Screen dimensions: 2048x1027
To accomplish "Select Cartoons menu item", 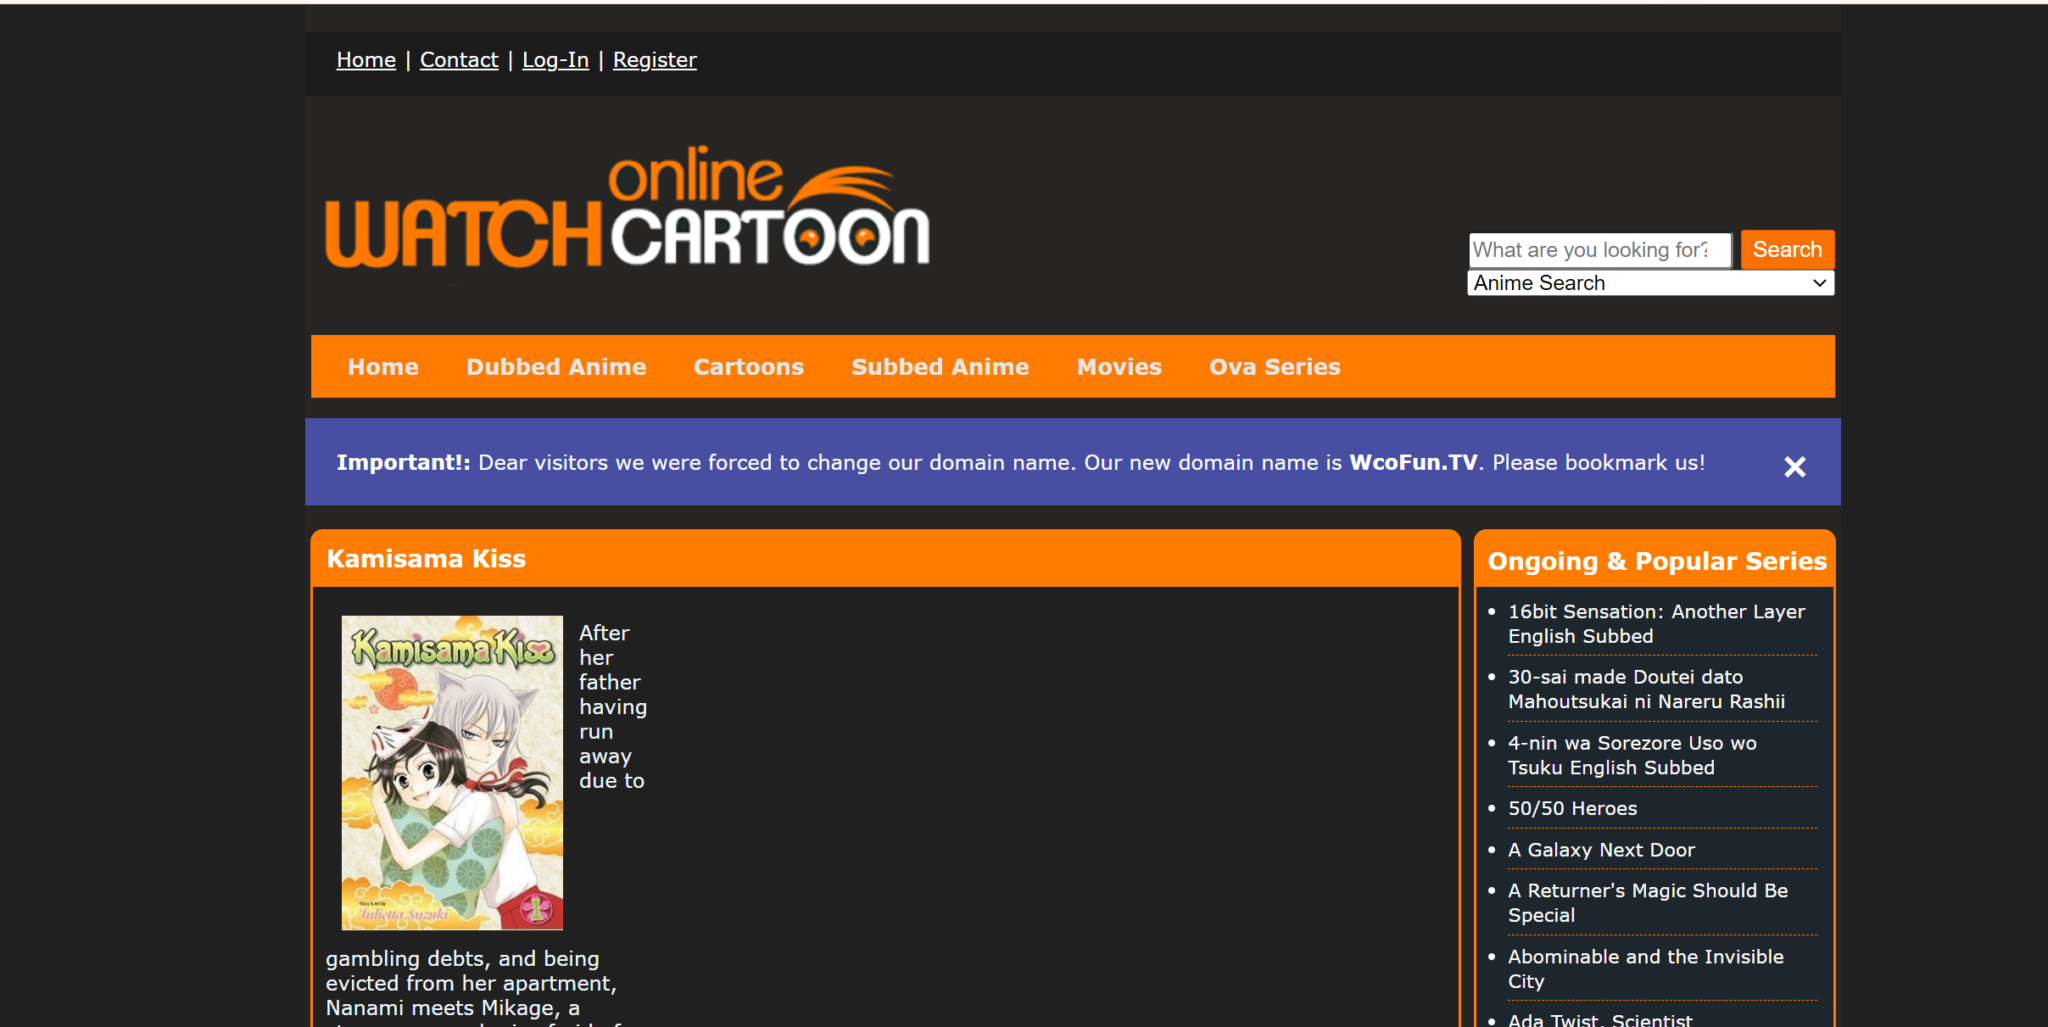I will click(x=749, y=367).
